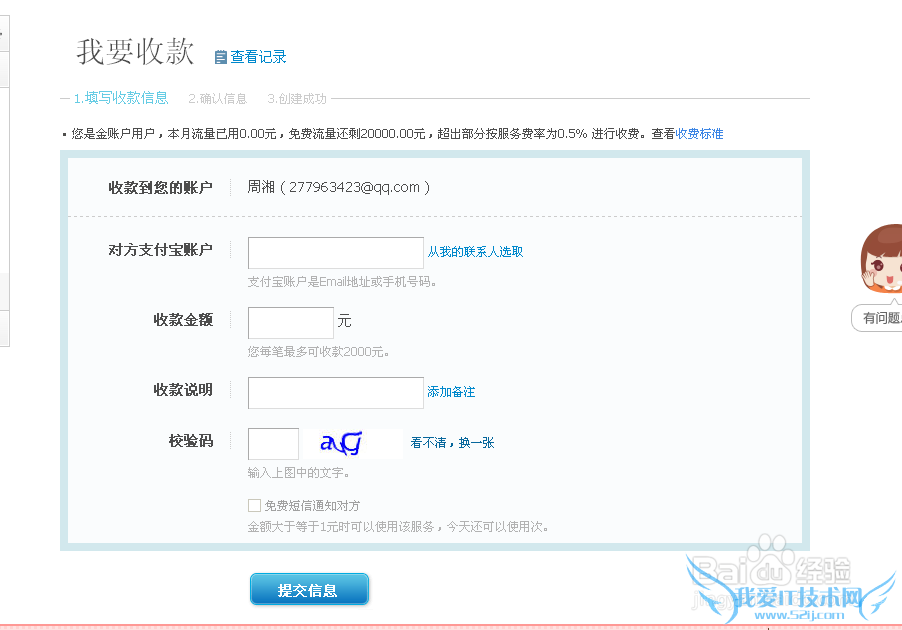Click 从我的联系人选取 link

[475, 251]
